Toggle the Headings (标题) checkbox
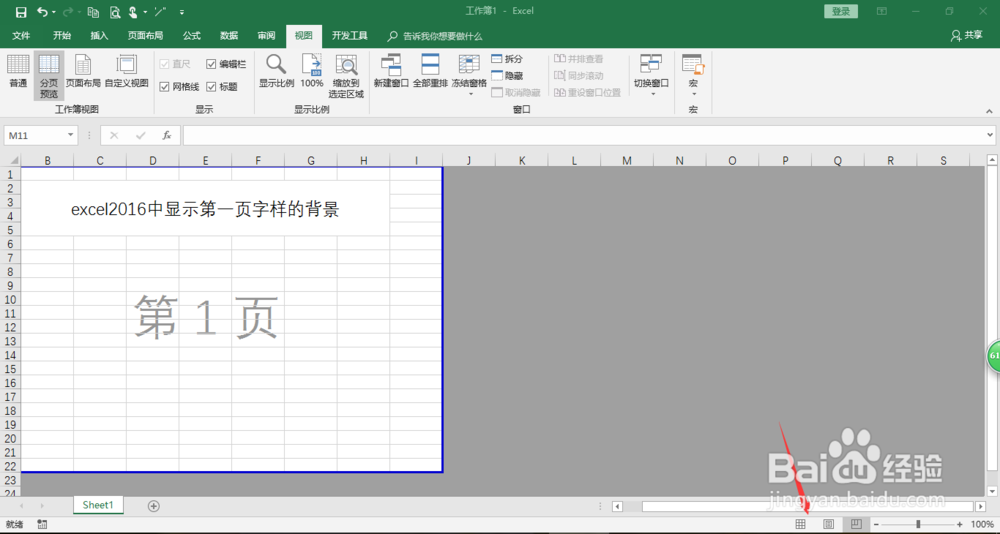1000x534 pixels. (x=222, y=87)
